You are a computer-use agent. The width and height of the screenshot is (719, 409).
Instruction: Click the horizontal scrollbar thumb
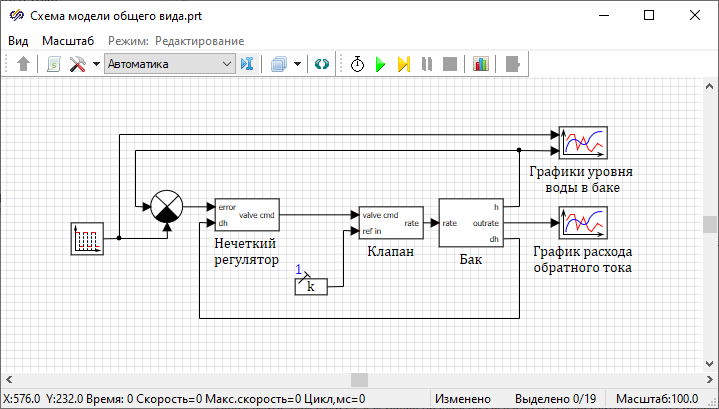point(358,380)
